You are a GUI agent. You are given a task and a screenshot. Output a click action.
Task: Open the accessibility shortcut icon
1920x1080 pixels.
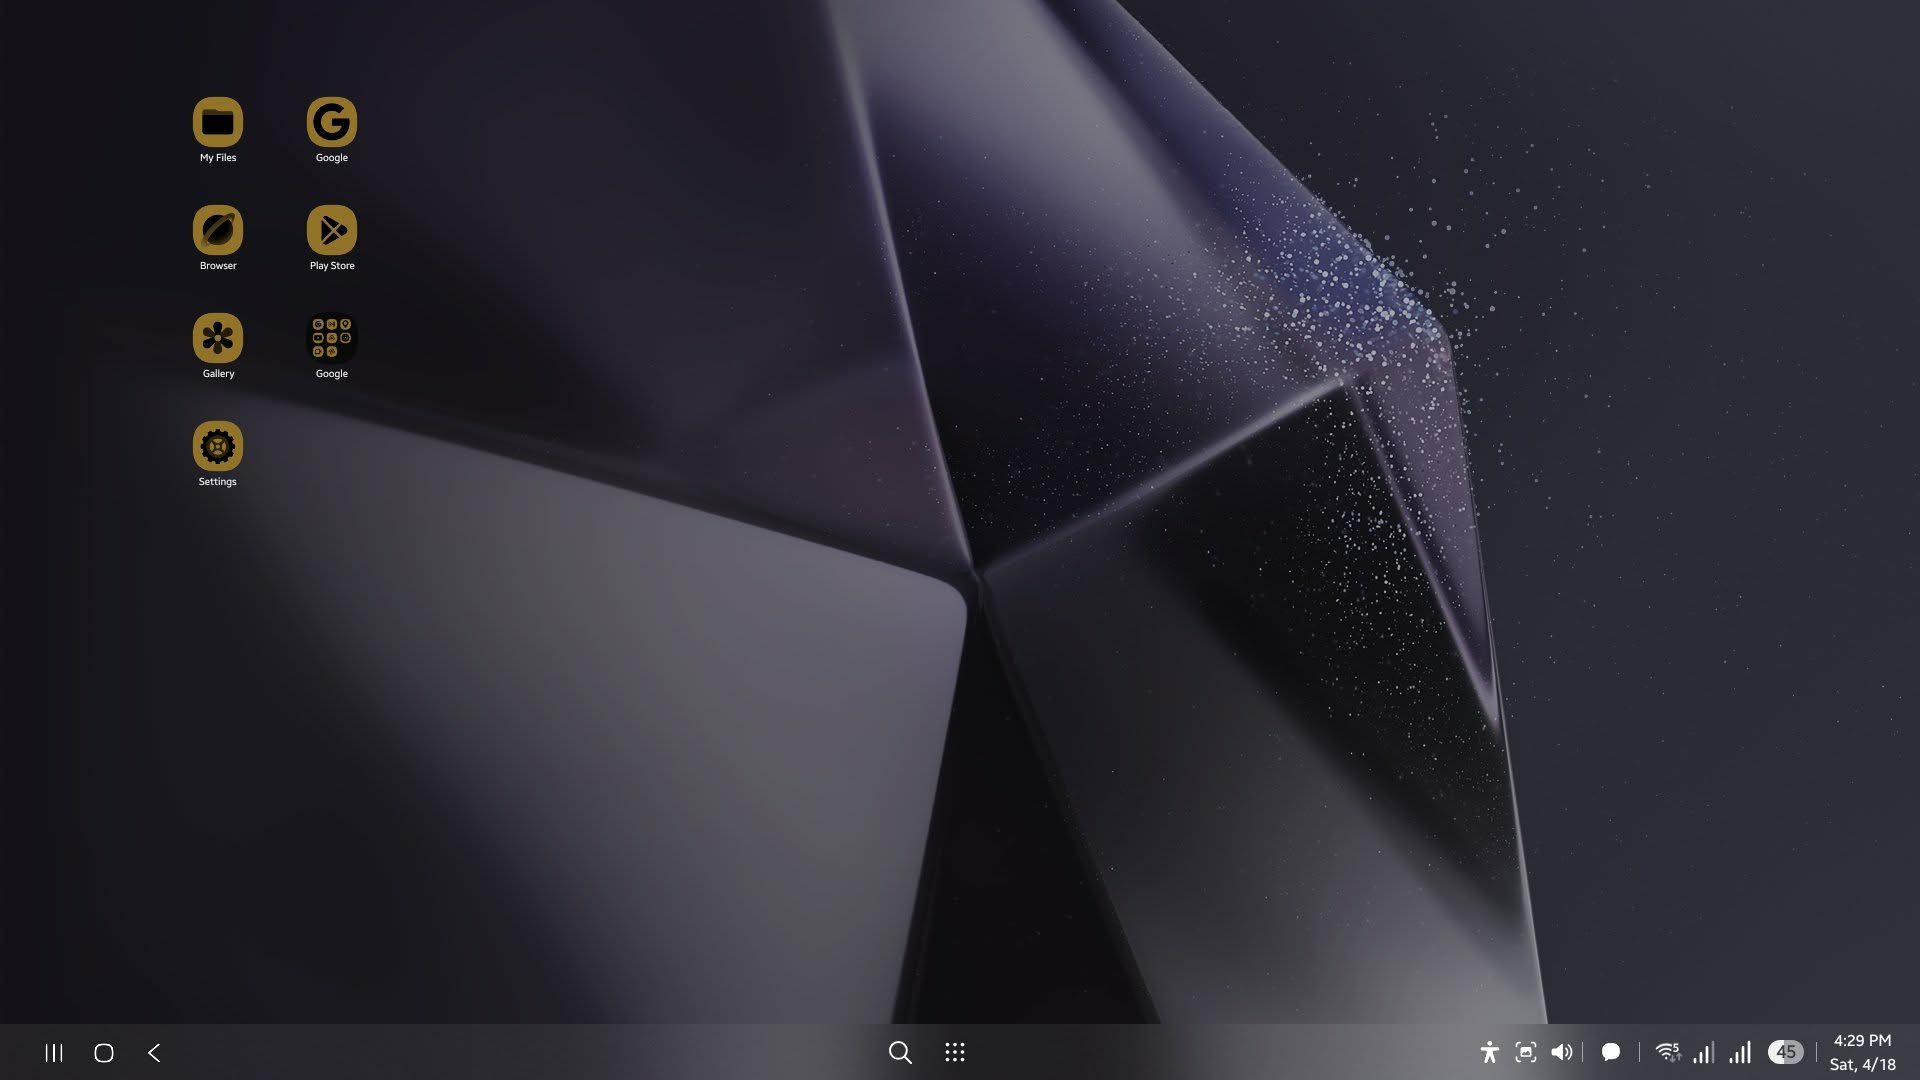(x=1489, y=1052)
